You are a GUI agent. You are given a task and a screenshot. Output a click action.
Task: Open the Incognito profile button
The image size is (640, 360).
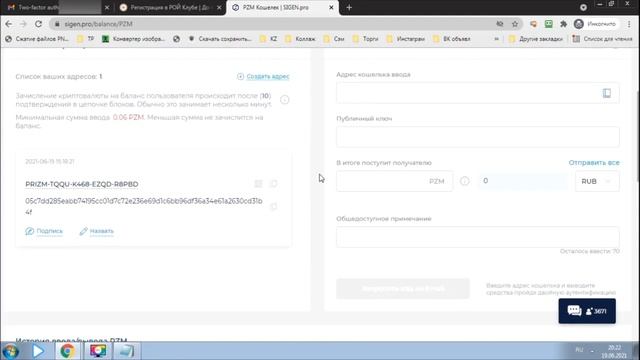595,24
